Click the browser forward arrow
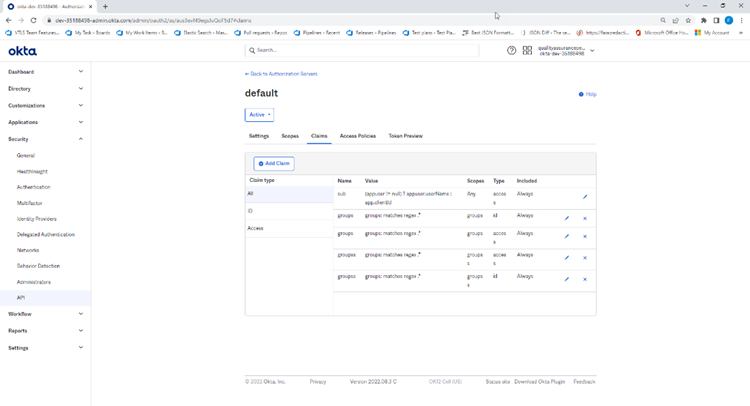The width and height of the screenshot is (750, 406). 21,21
